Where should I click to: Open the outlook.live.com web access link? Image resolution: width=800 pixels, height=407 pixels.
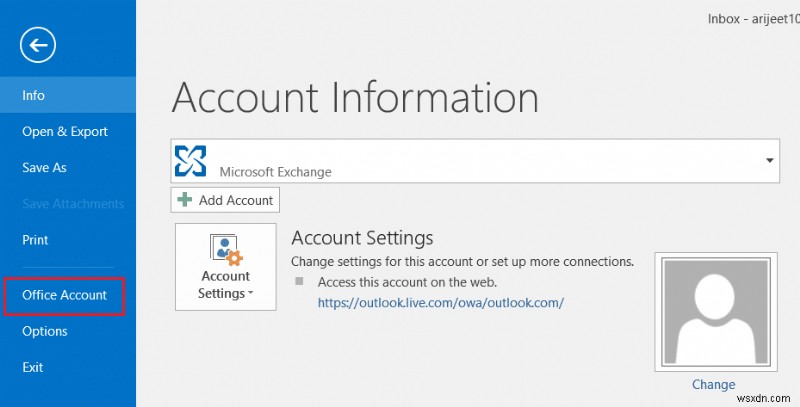click(441, 301)
